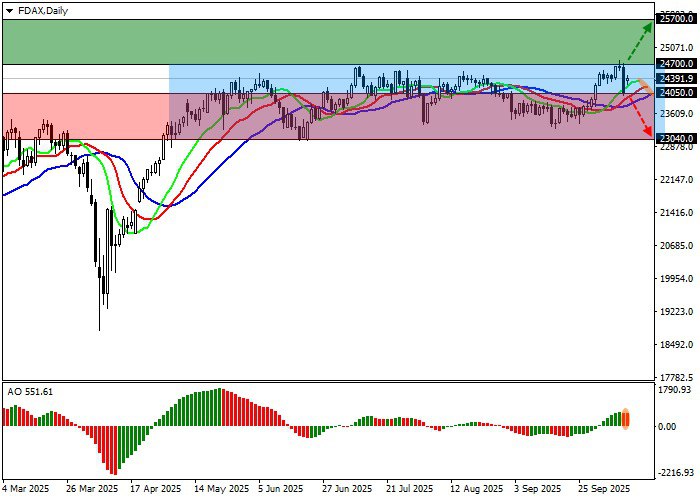Select the 24700.0 level label
This screenshot has height=500, width=700.
click(677, 64)
